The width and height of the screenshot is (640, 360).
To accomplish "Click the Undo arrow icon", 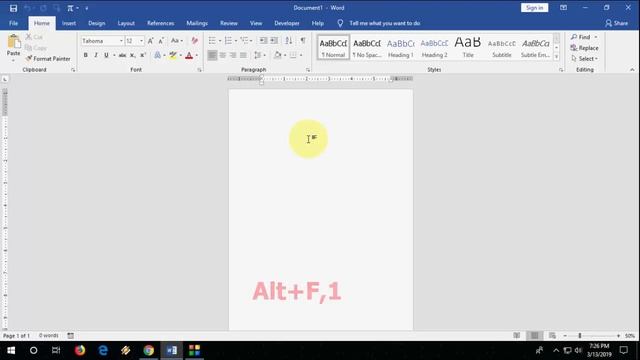I will pyautogui.click(x=27, y=8).
